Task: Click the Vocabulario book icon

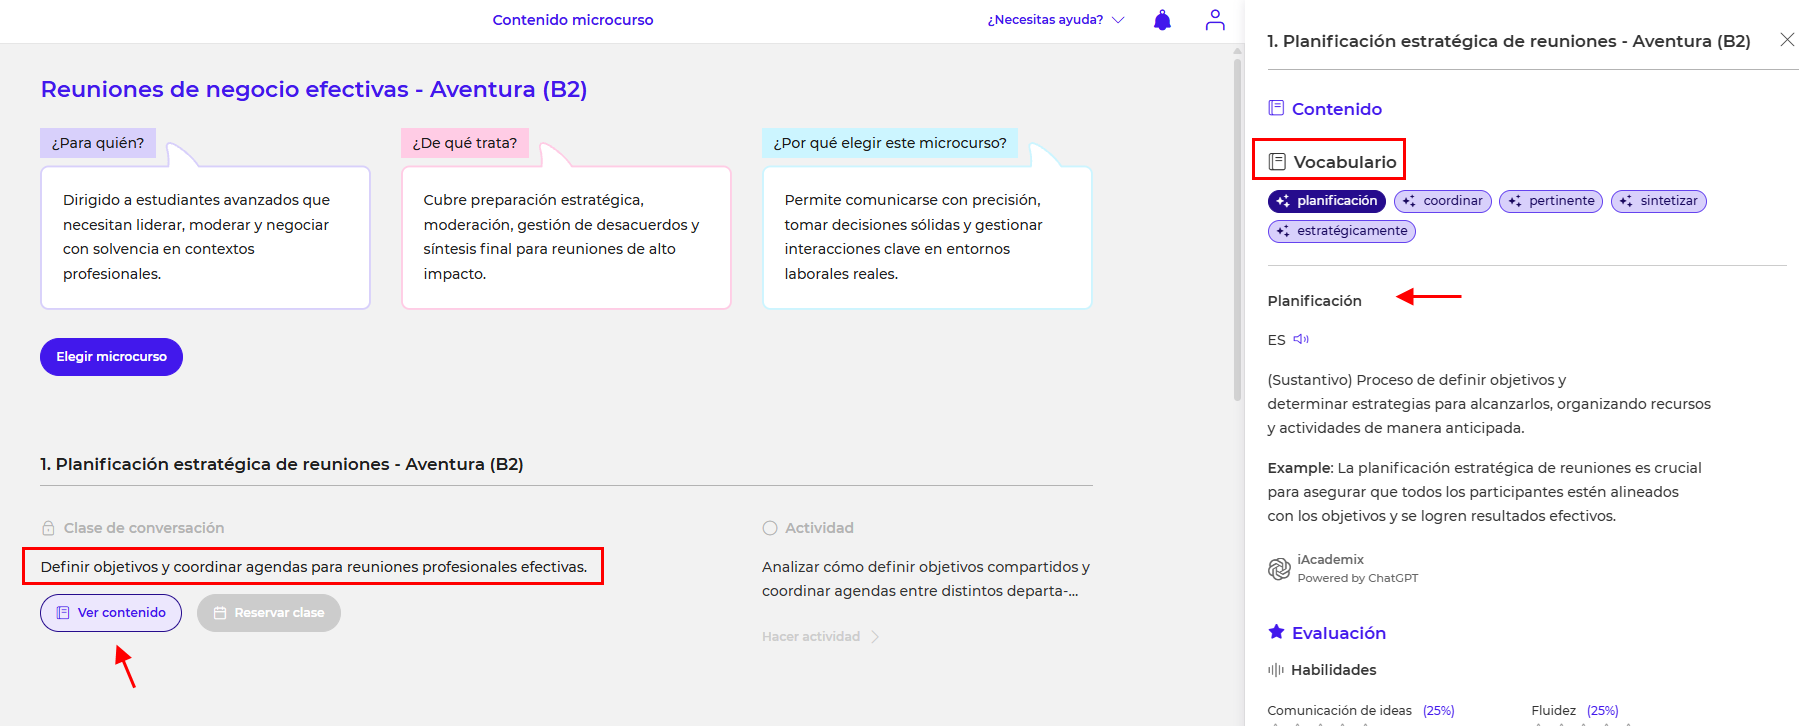Action: coord(1277,162)
